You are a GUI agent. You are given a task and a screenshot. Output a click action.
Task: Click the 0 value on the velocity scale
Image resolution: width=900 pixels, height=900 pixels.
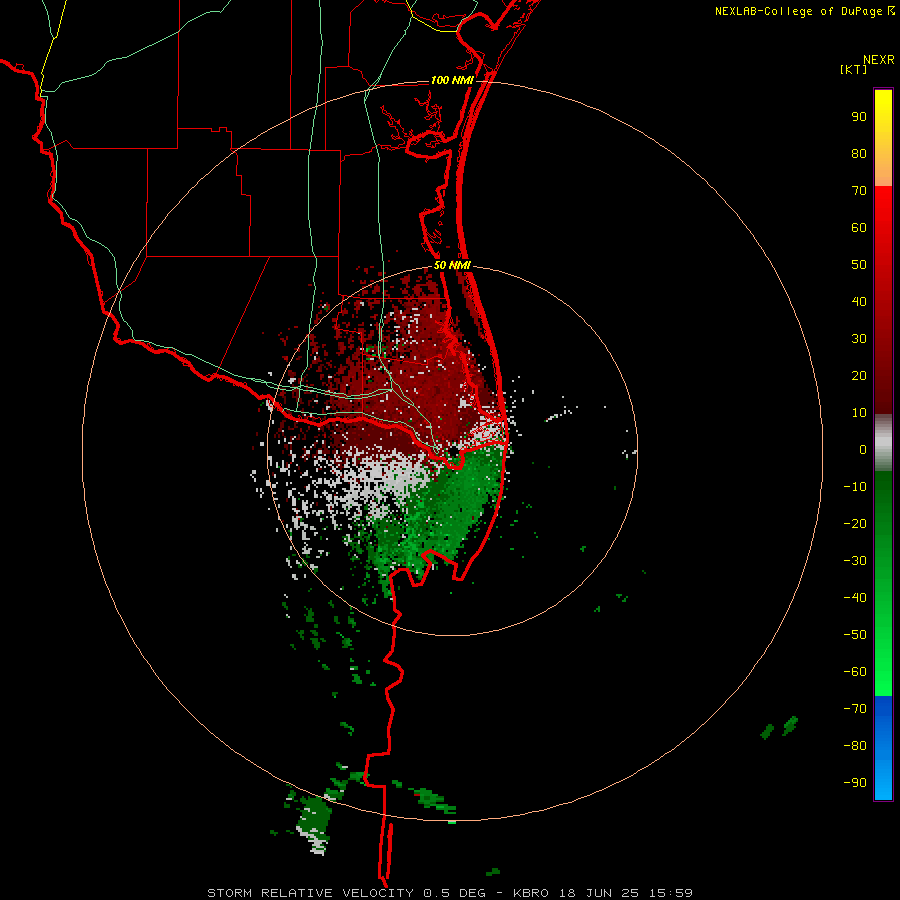[x=863, y=449]
